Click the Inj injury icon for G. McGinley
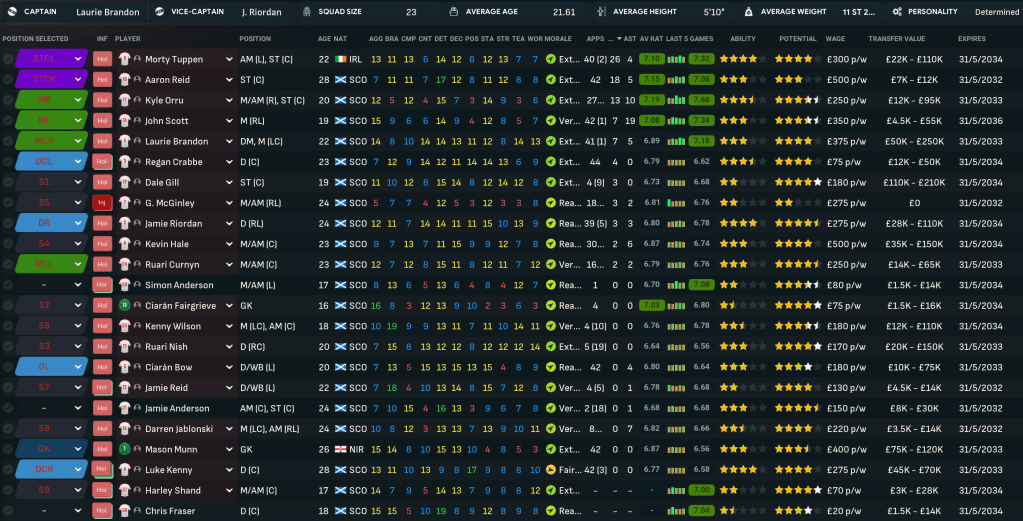Image resolution: width=1023 pixels, height=521 pixels. [102, 203]
